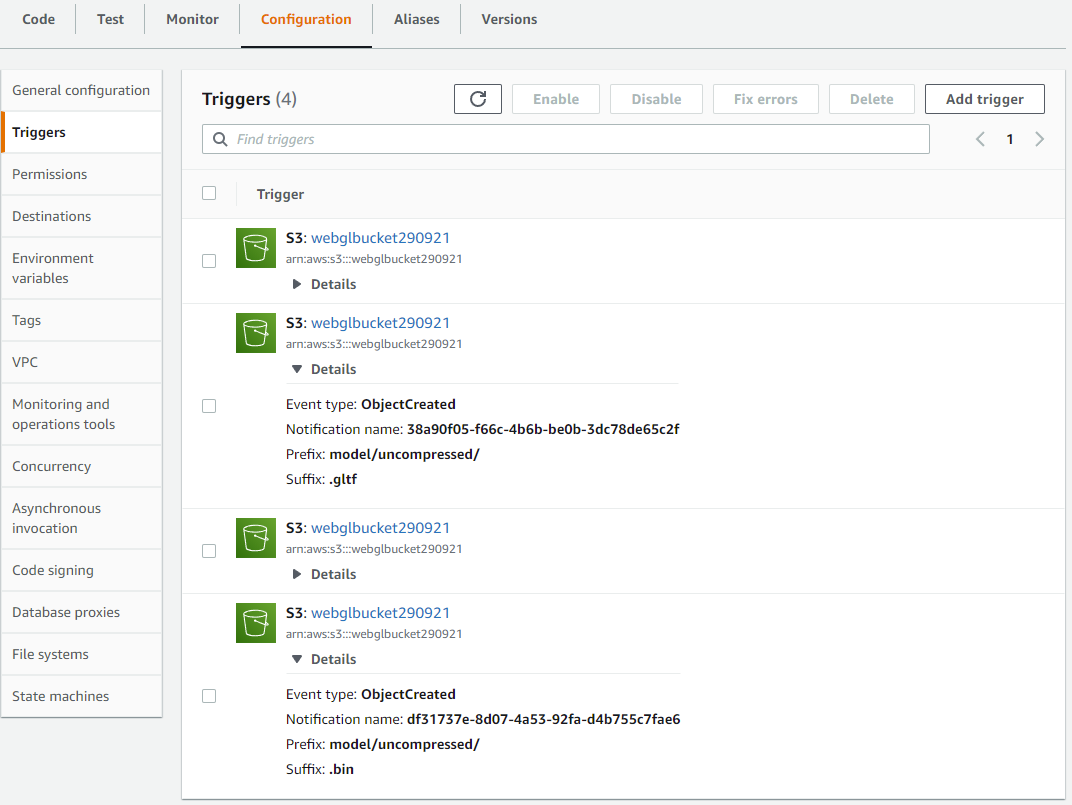The width and height of the screenshot is (1072, 805).
Task: Open webglbucket290921 link in the last trigger
Action: (380, 613)
